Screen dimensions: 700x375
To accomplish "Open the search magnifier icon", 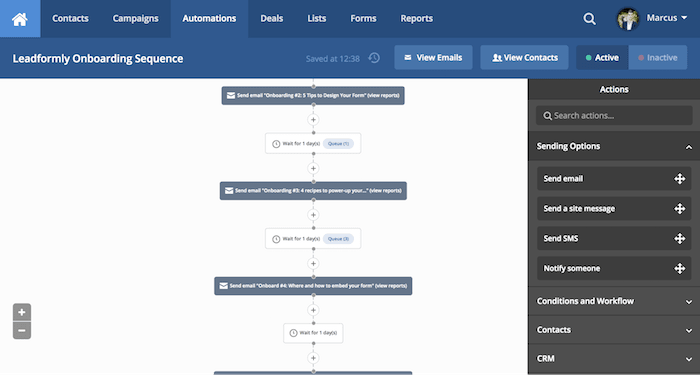I will tap(590, 19).
